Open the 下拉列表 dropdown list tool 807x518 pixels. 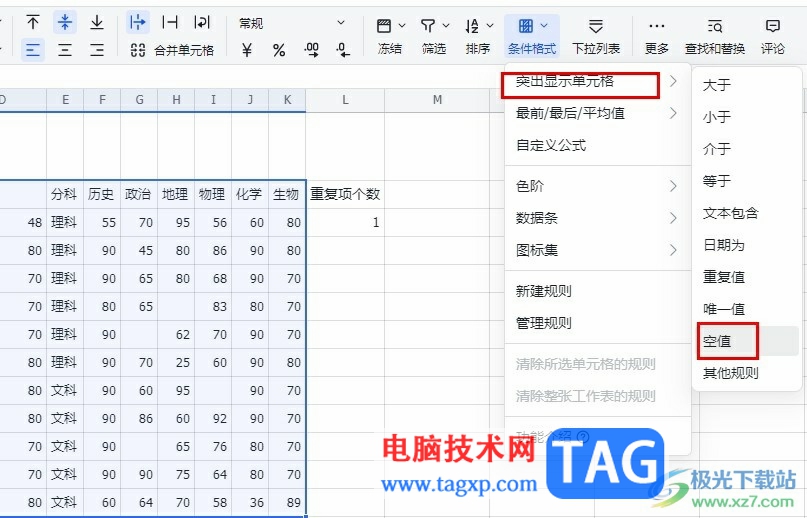596,37
